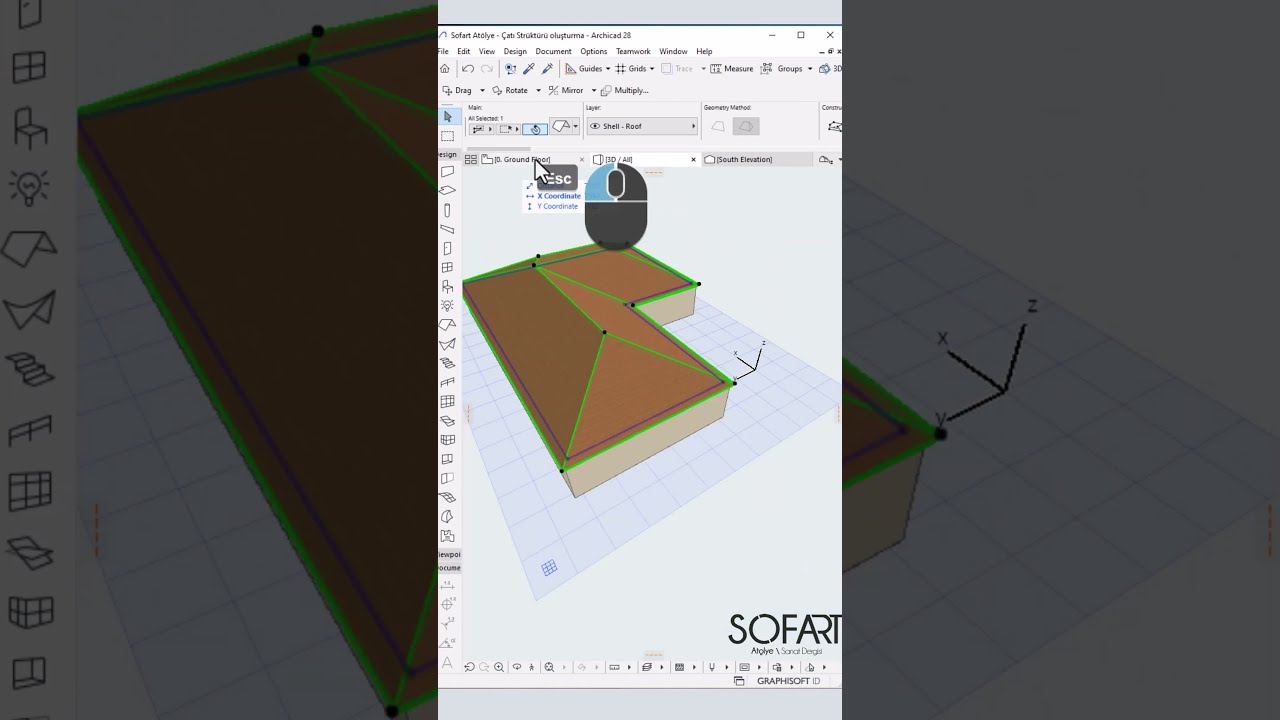1280x720 pixels.
Task: Select the Stair tool in toolbox
Action: tap(447, 363)
